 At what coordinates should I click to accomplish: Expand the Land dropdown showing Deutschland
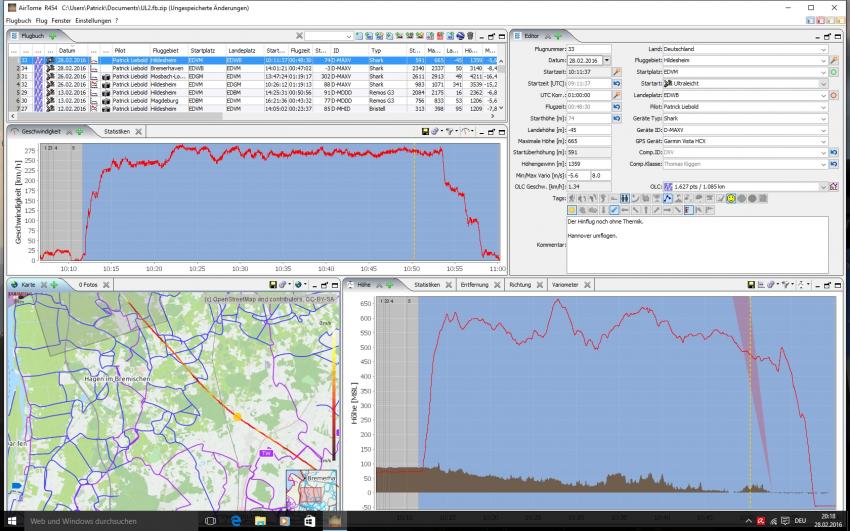click(x=823, y=49)
